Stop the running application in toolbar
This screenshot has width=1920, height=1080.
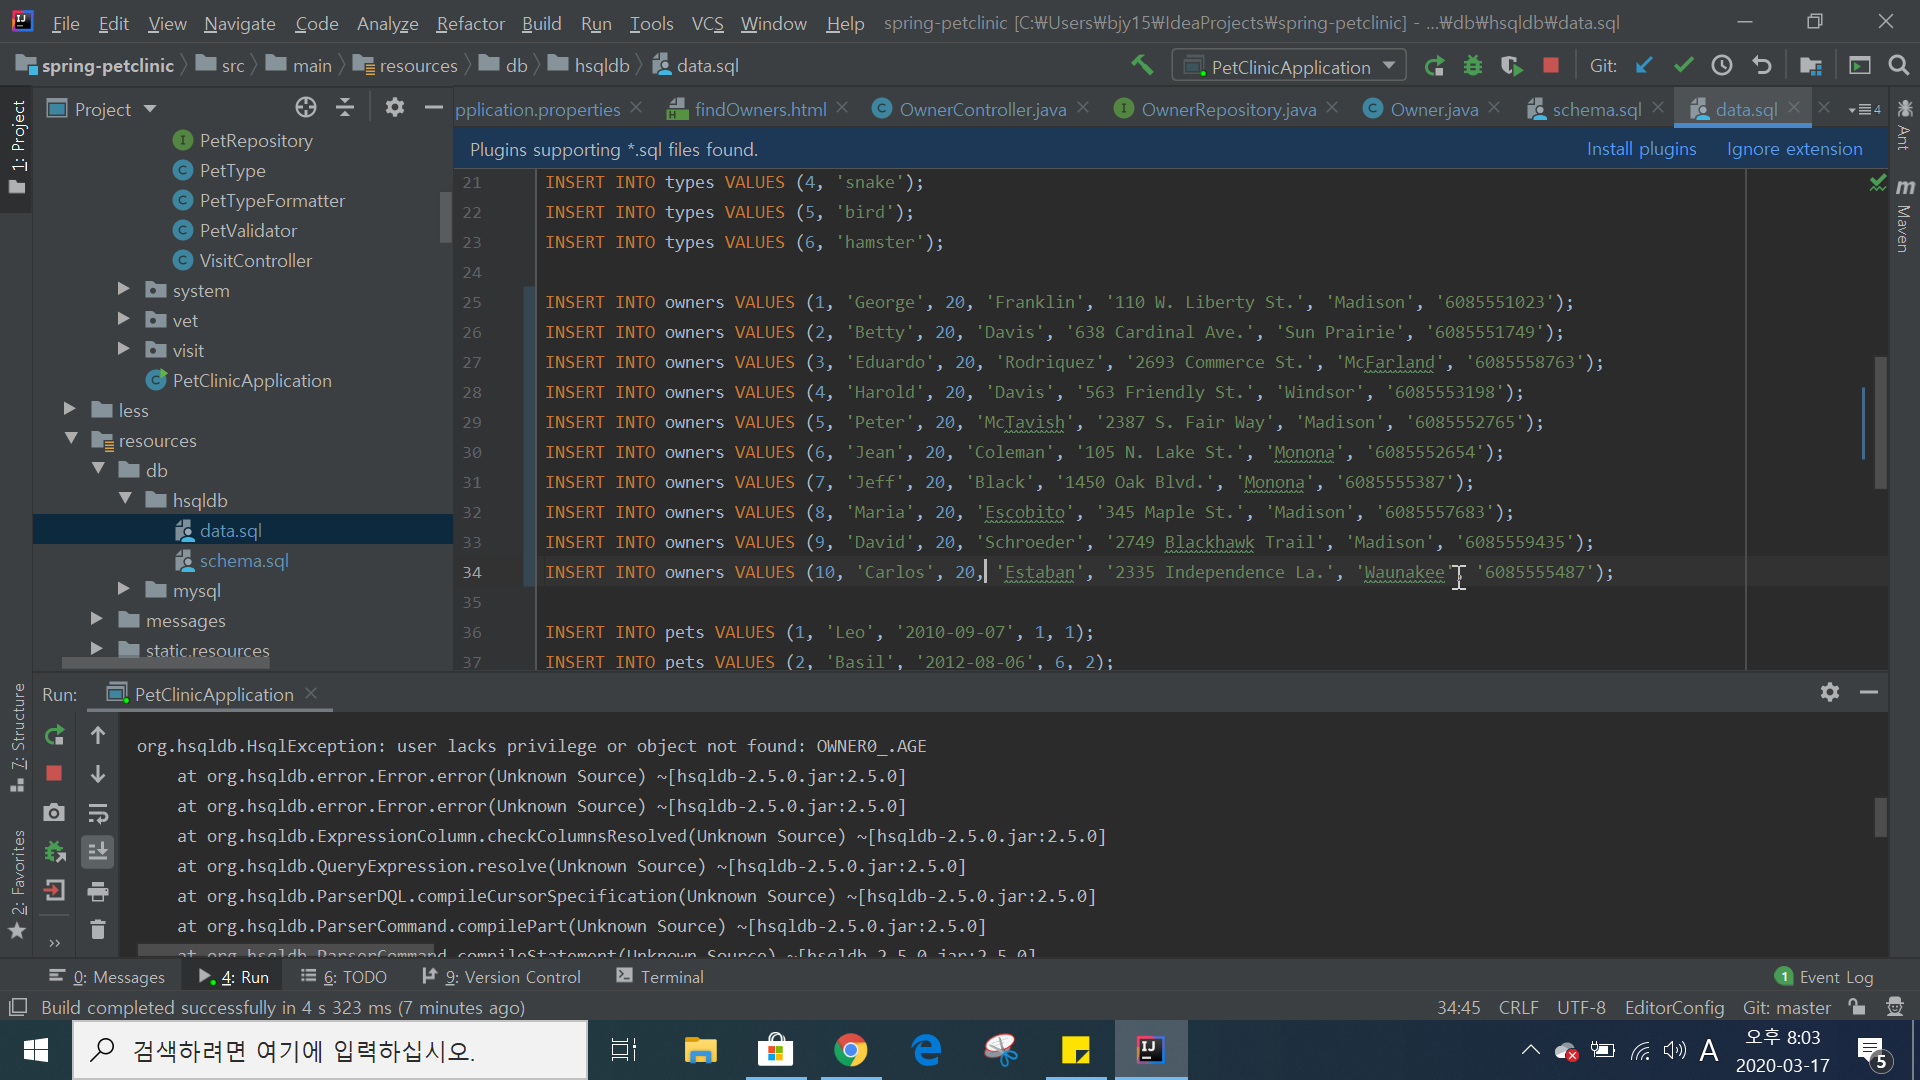1551,66
